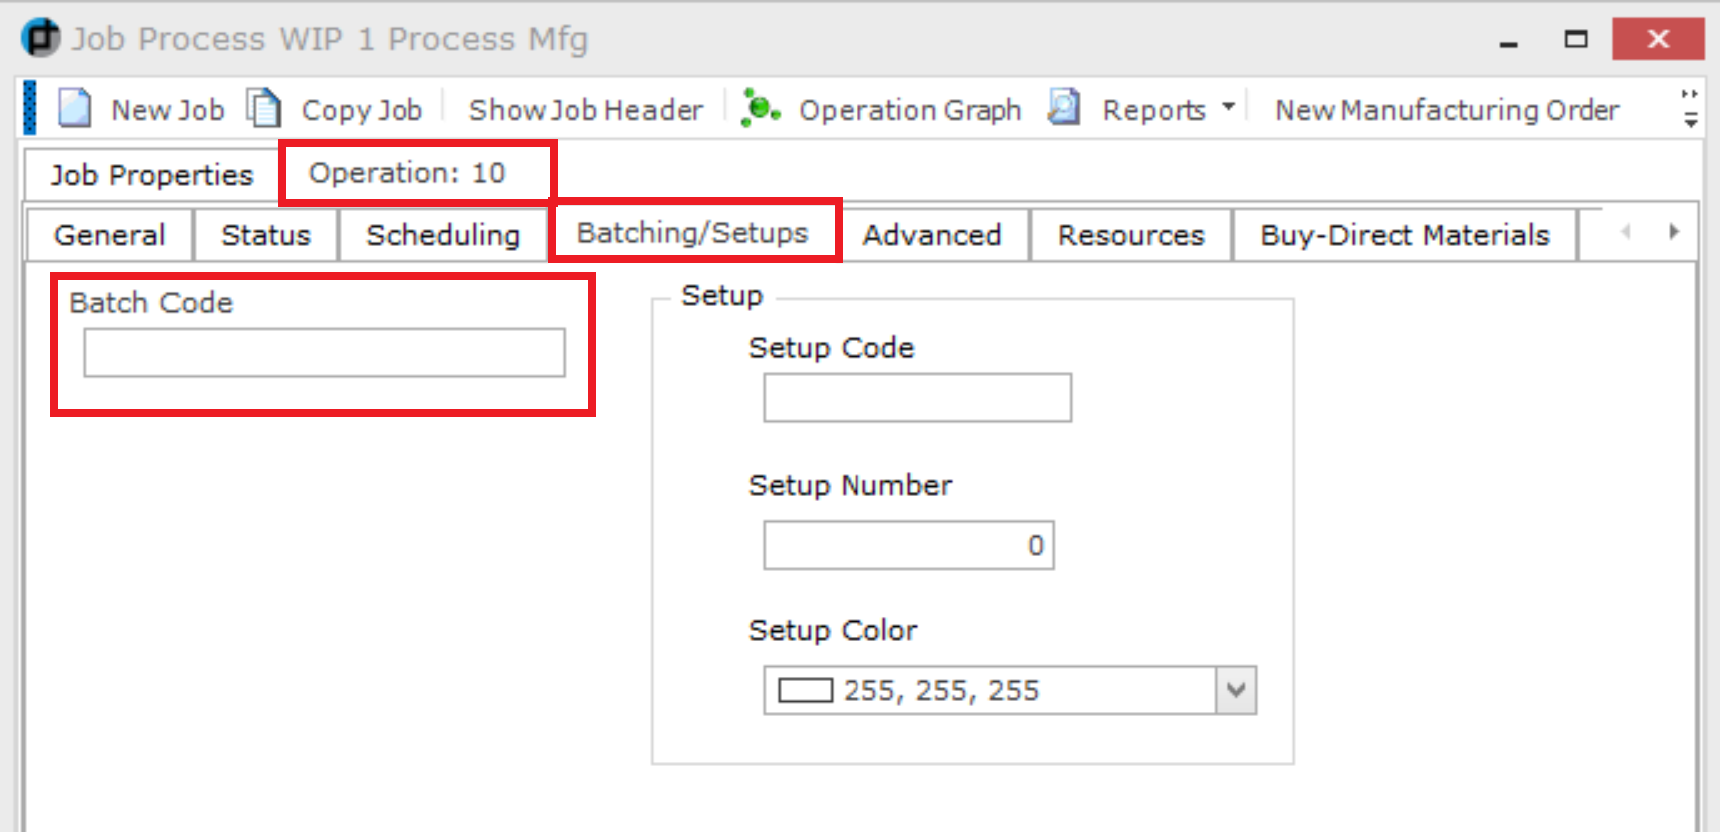Click the application logo in title bar
The width and height of the screenshot is (1720, 832).
tap(40, 38)
